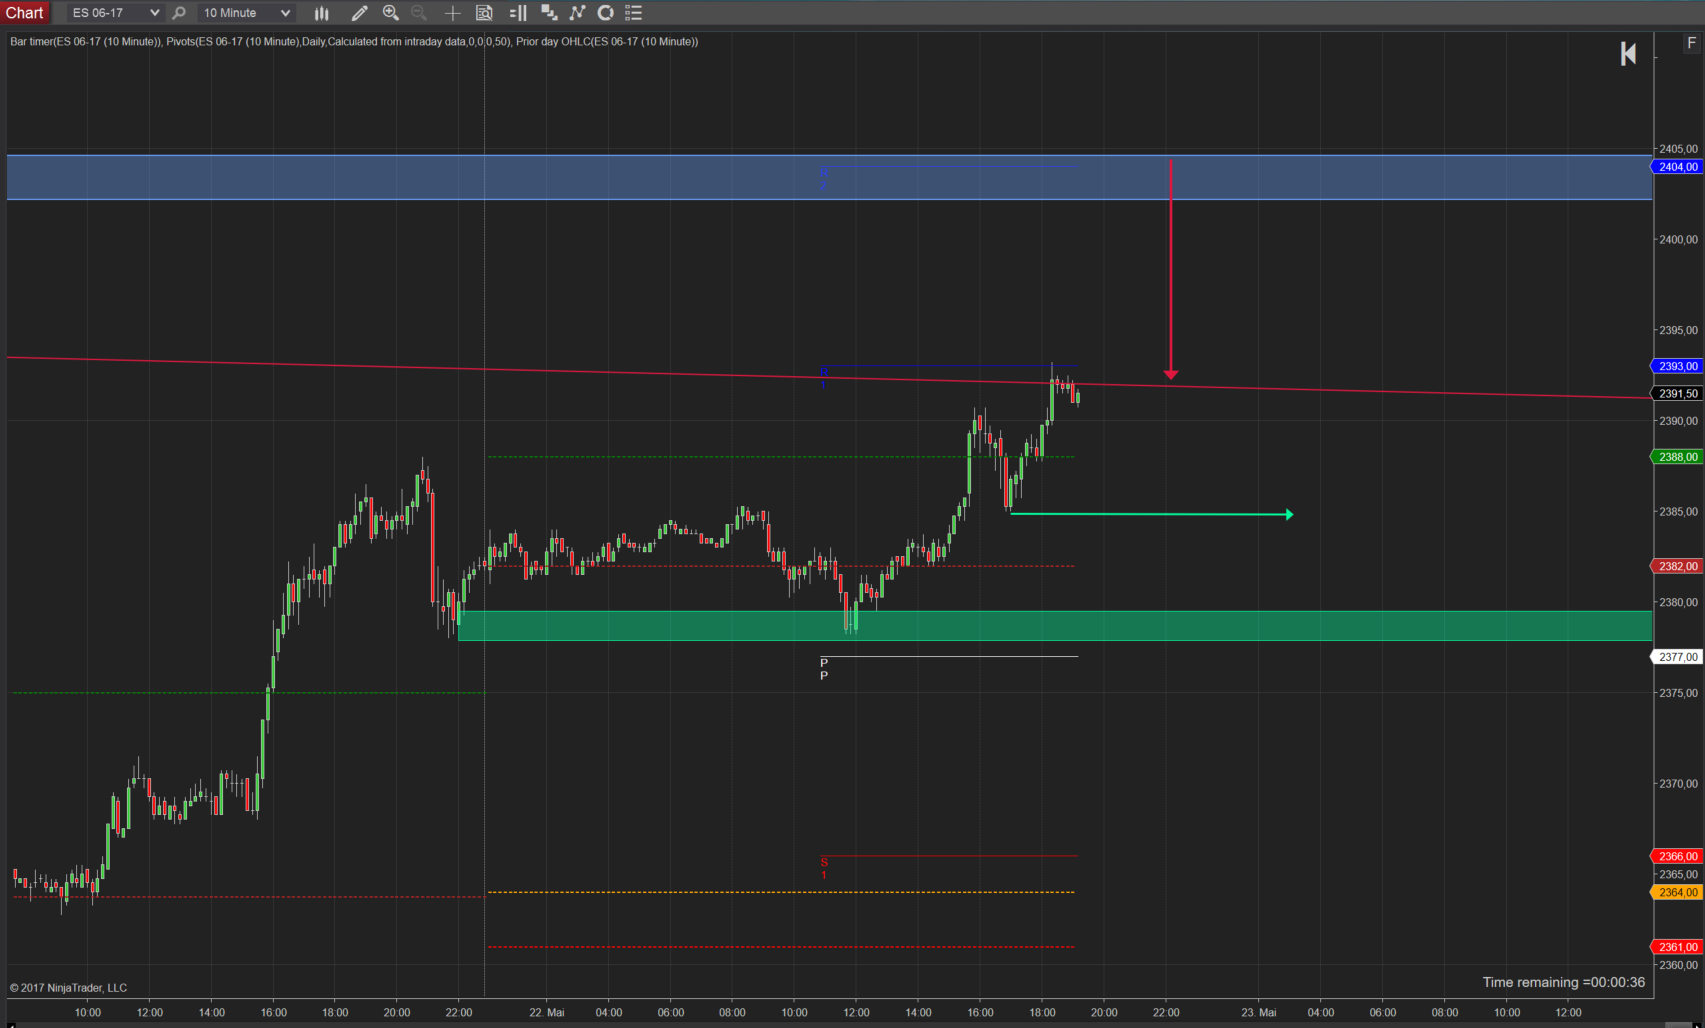This screenshot has height=1028, width=1705.
Task: Click the red 2361,00 price marker
Action: 1676,947
